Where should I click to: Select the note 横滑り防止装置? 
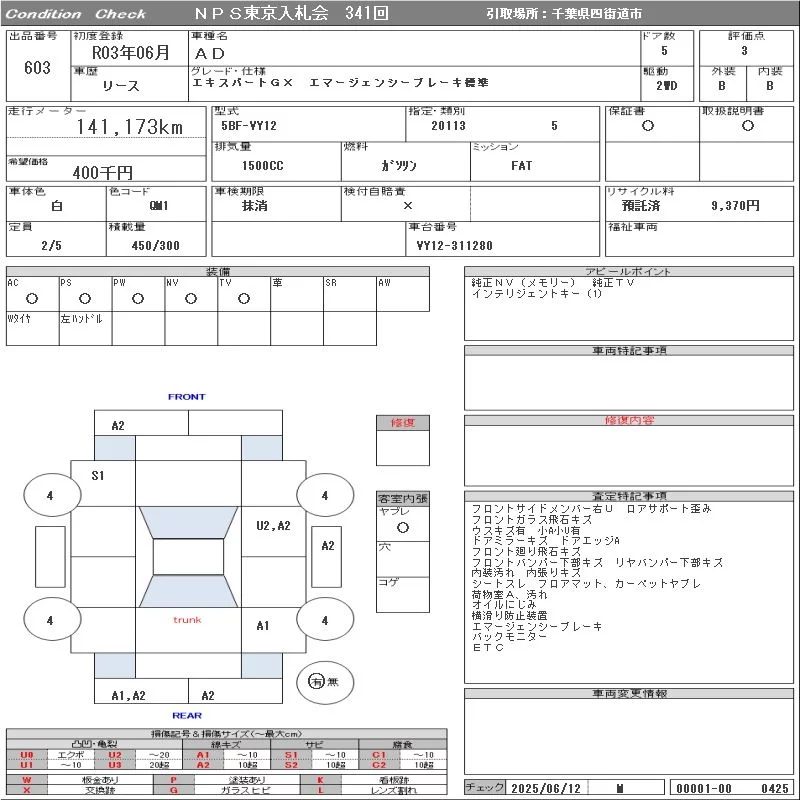(x=510, y=615)
